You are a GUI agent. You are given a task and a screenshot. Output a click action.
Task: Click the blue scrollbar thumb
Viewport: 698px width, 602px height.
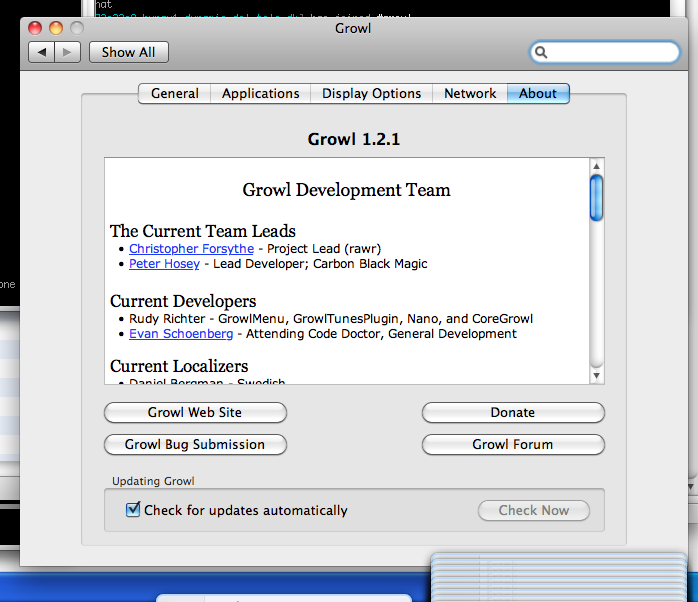point(596,197)
